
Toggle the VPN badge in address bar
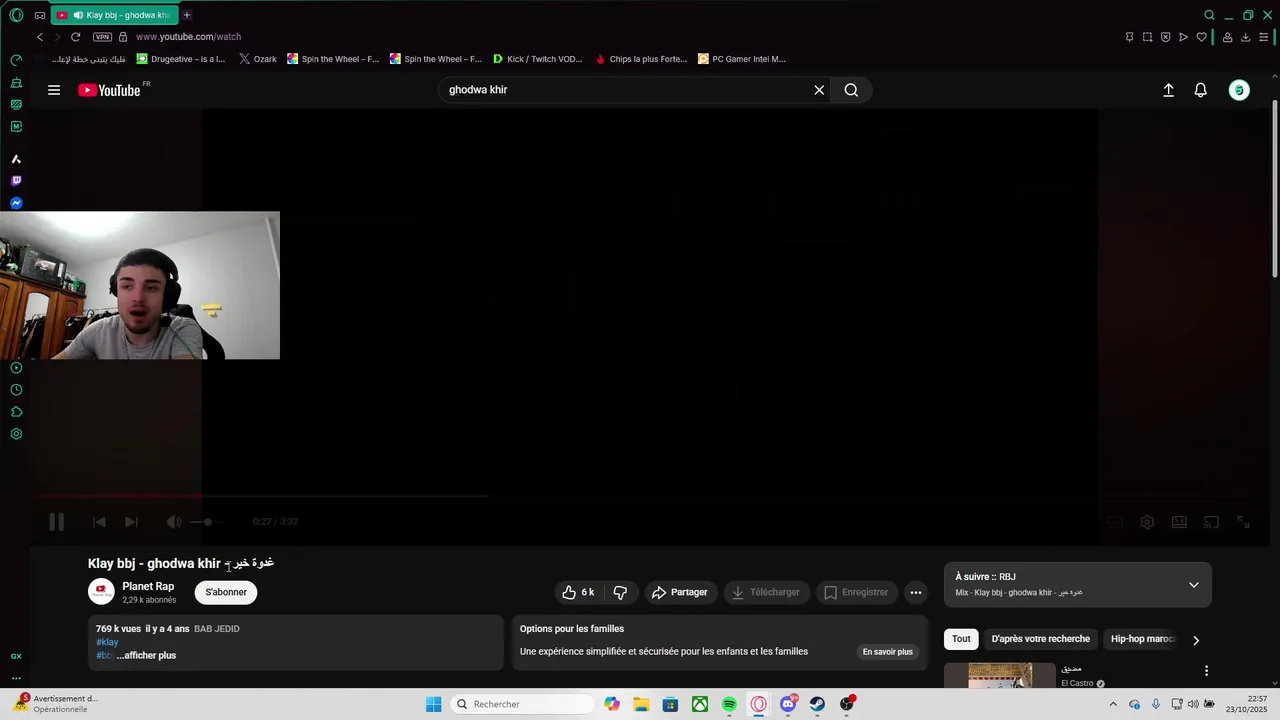click(102, 37)
